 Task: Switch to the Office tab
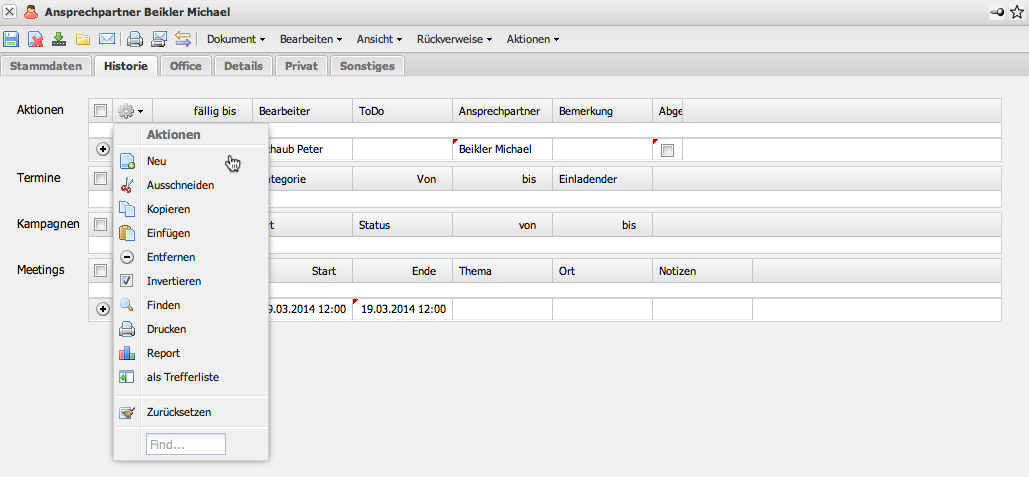[186, 66]
